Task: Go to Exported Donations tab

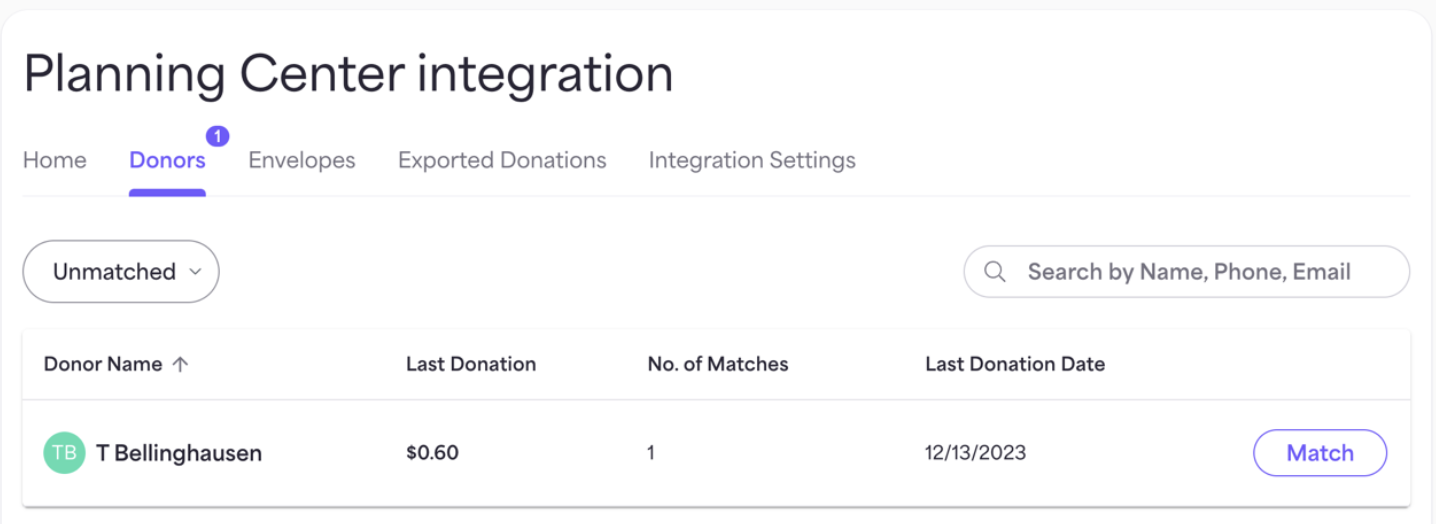Action: coord(502,160)
